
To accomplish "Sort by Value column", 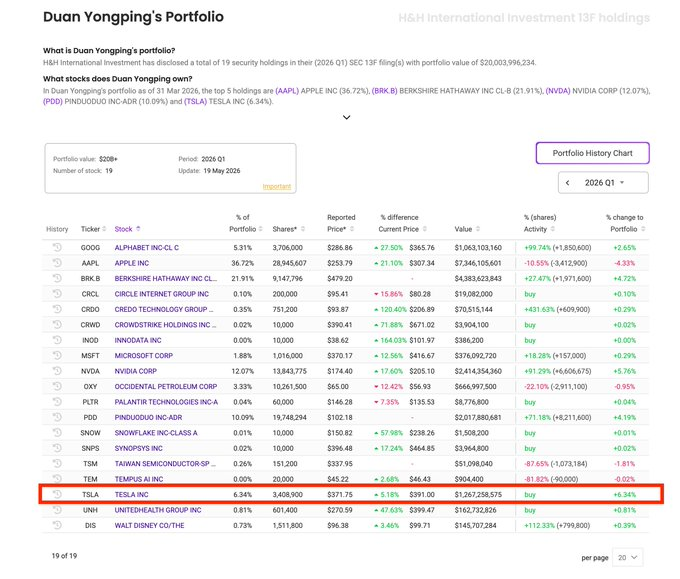I will pos(467,229).
